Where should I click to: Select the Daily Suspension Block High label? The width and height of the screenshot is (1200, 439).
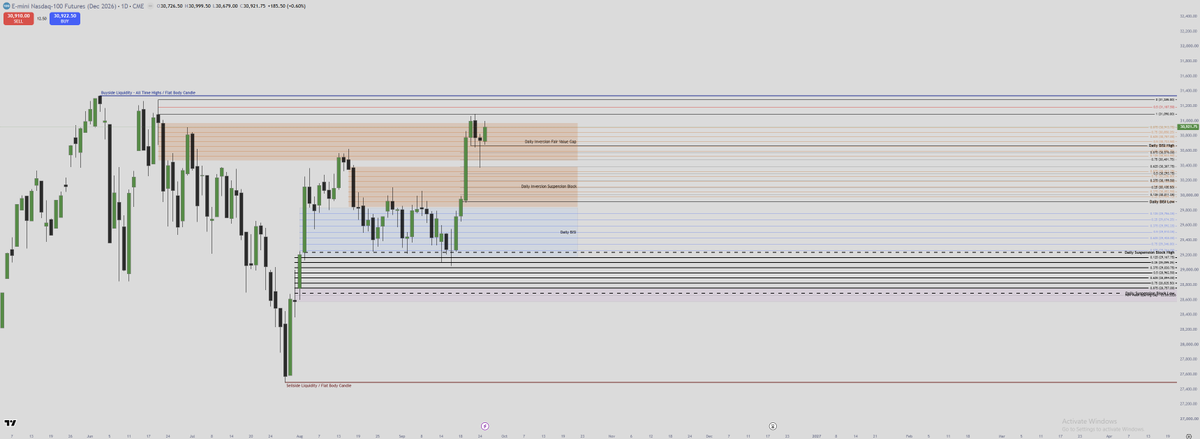(1149, 253)
